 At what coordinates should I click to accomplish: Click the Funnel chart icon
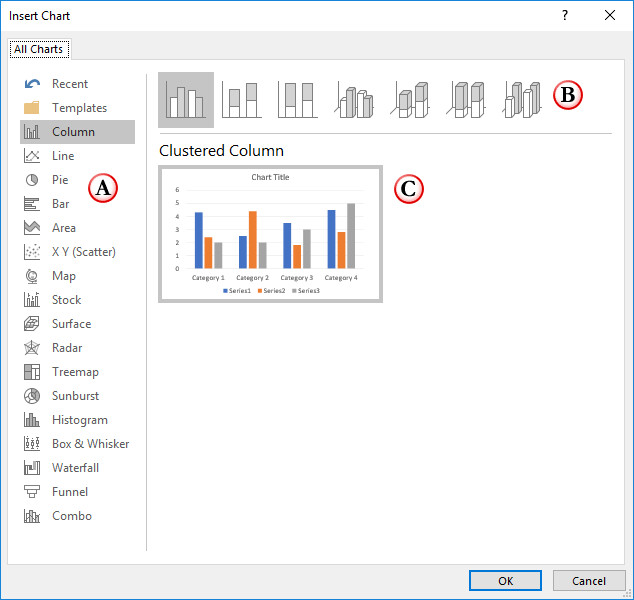click(x=32, y=492)
